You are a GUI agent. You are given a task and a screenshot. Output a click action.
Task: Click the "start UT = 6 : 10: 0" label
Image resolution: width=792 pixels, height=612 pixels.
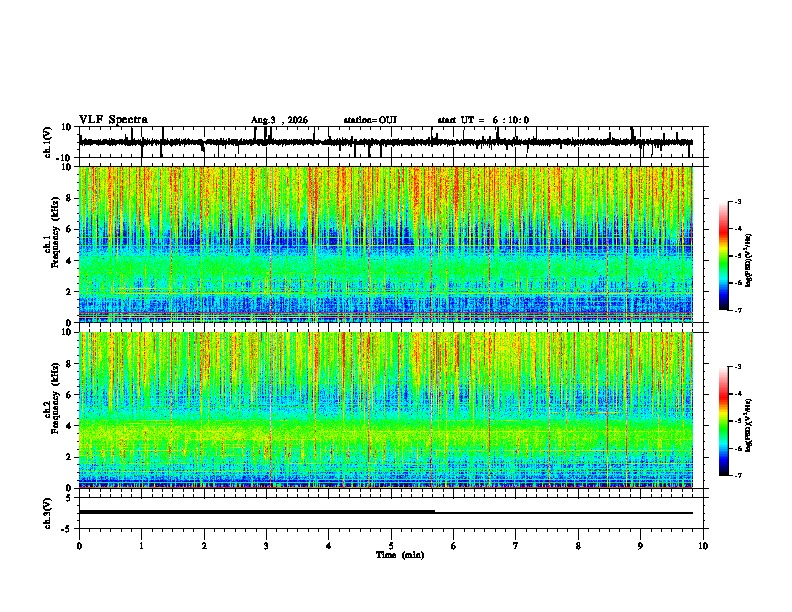click(483, 120)
